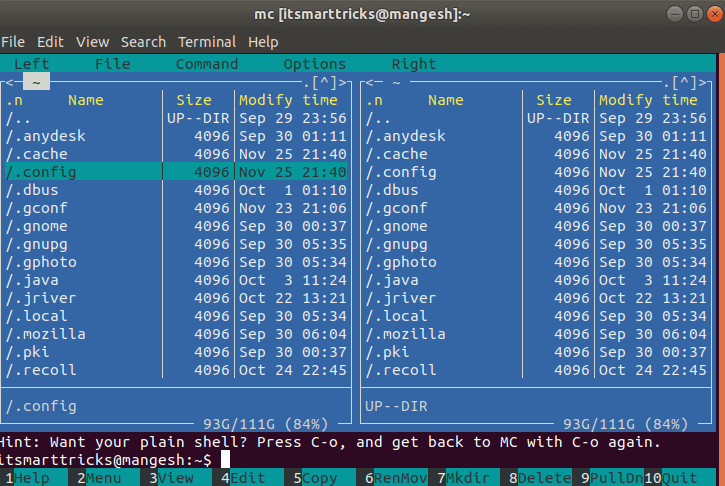Click left panel history back arrow
This screenshot has height=486, width=725.
9,83
